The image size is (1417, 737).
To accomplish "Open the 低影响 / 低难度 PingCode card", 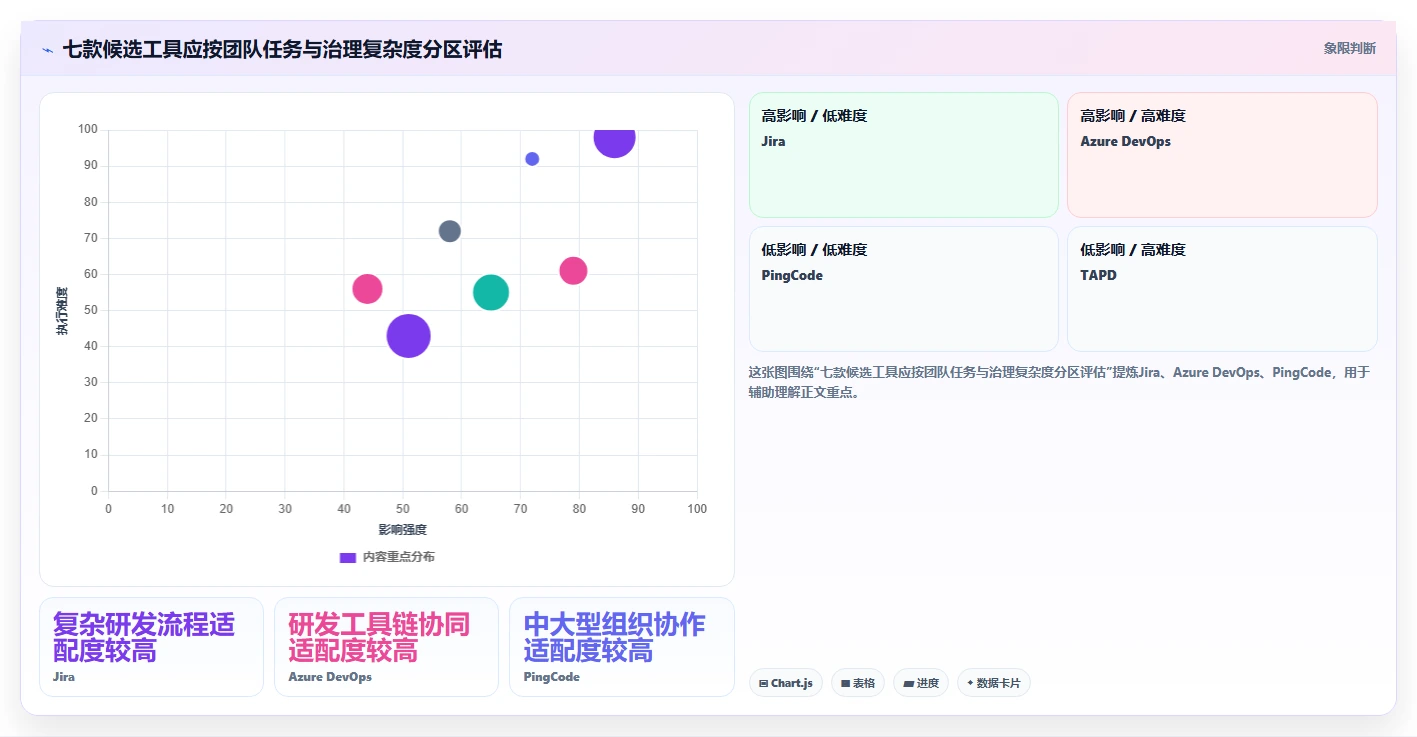I will 903,289.
